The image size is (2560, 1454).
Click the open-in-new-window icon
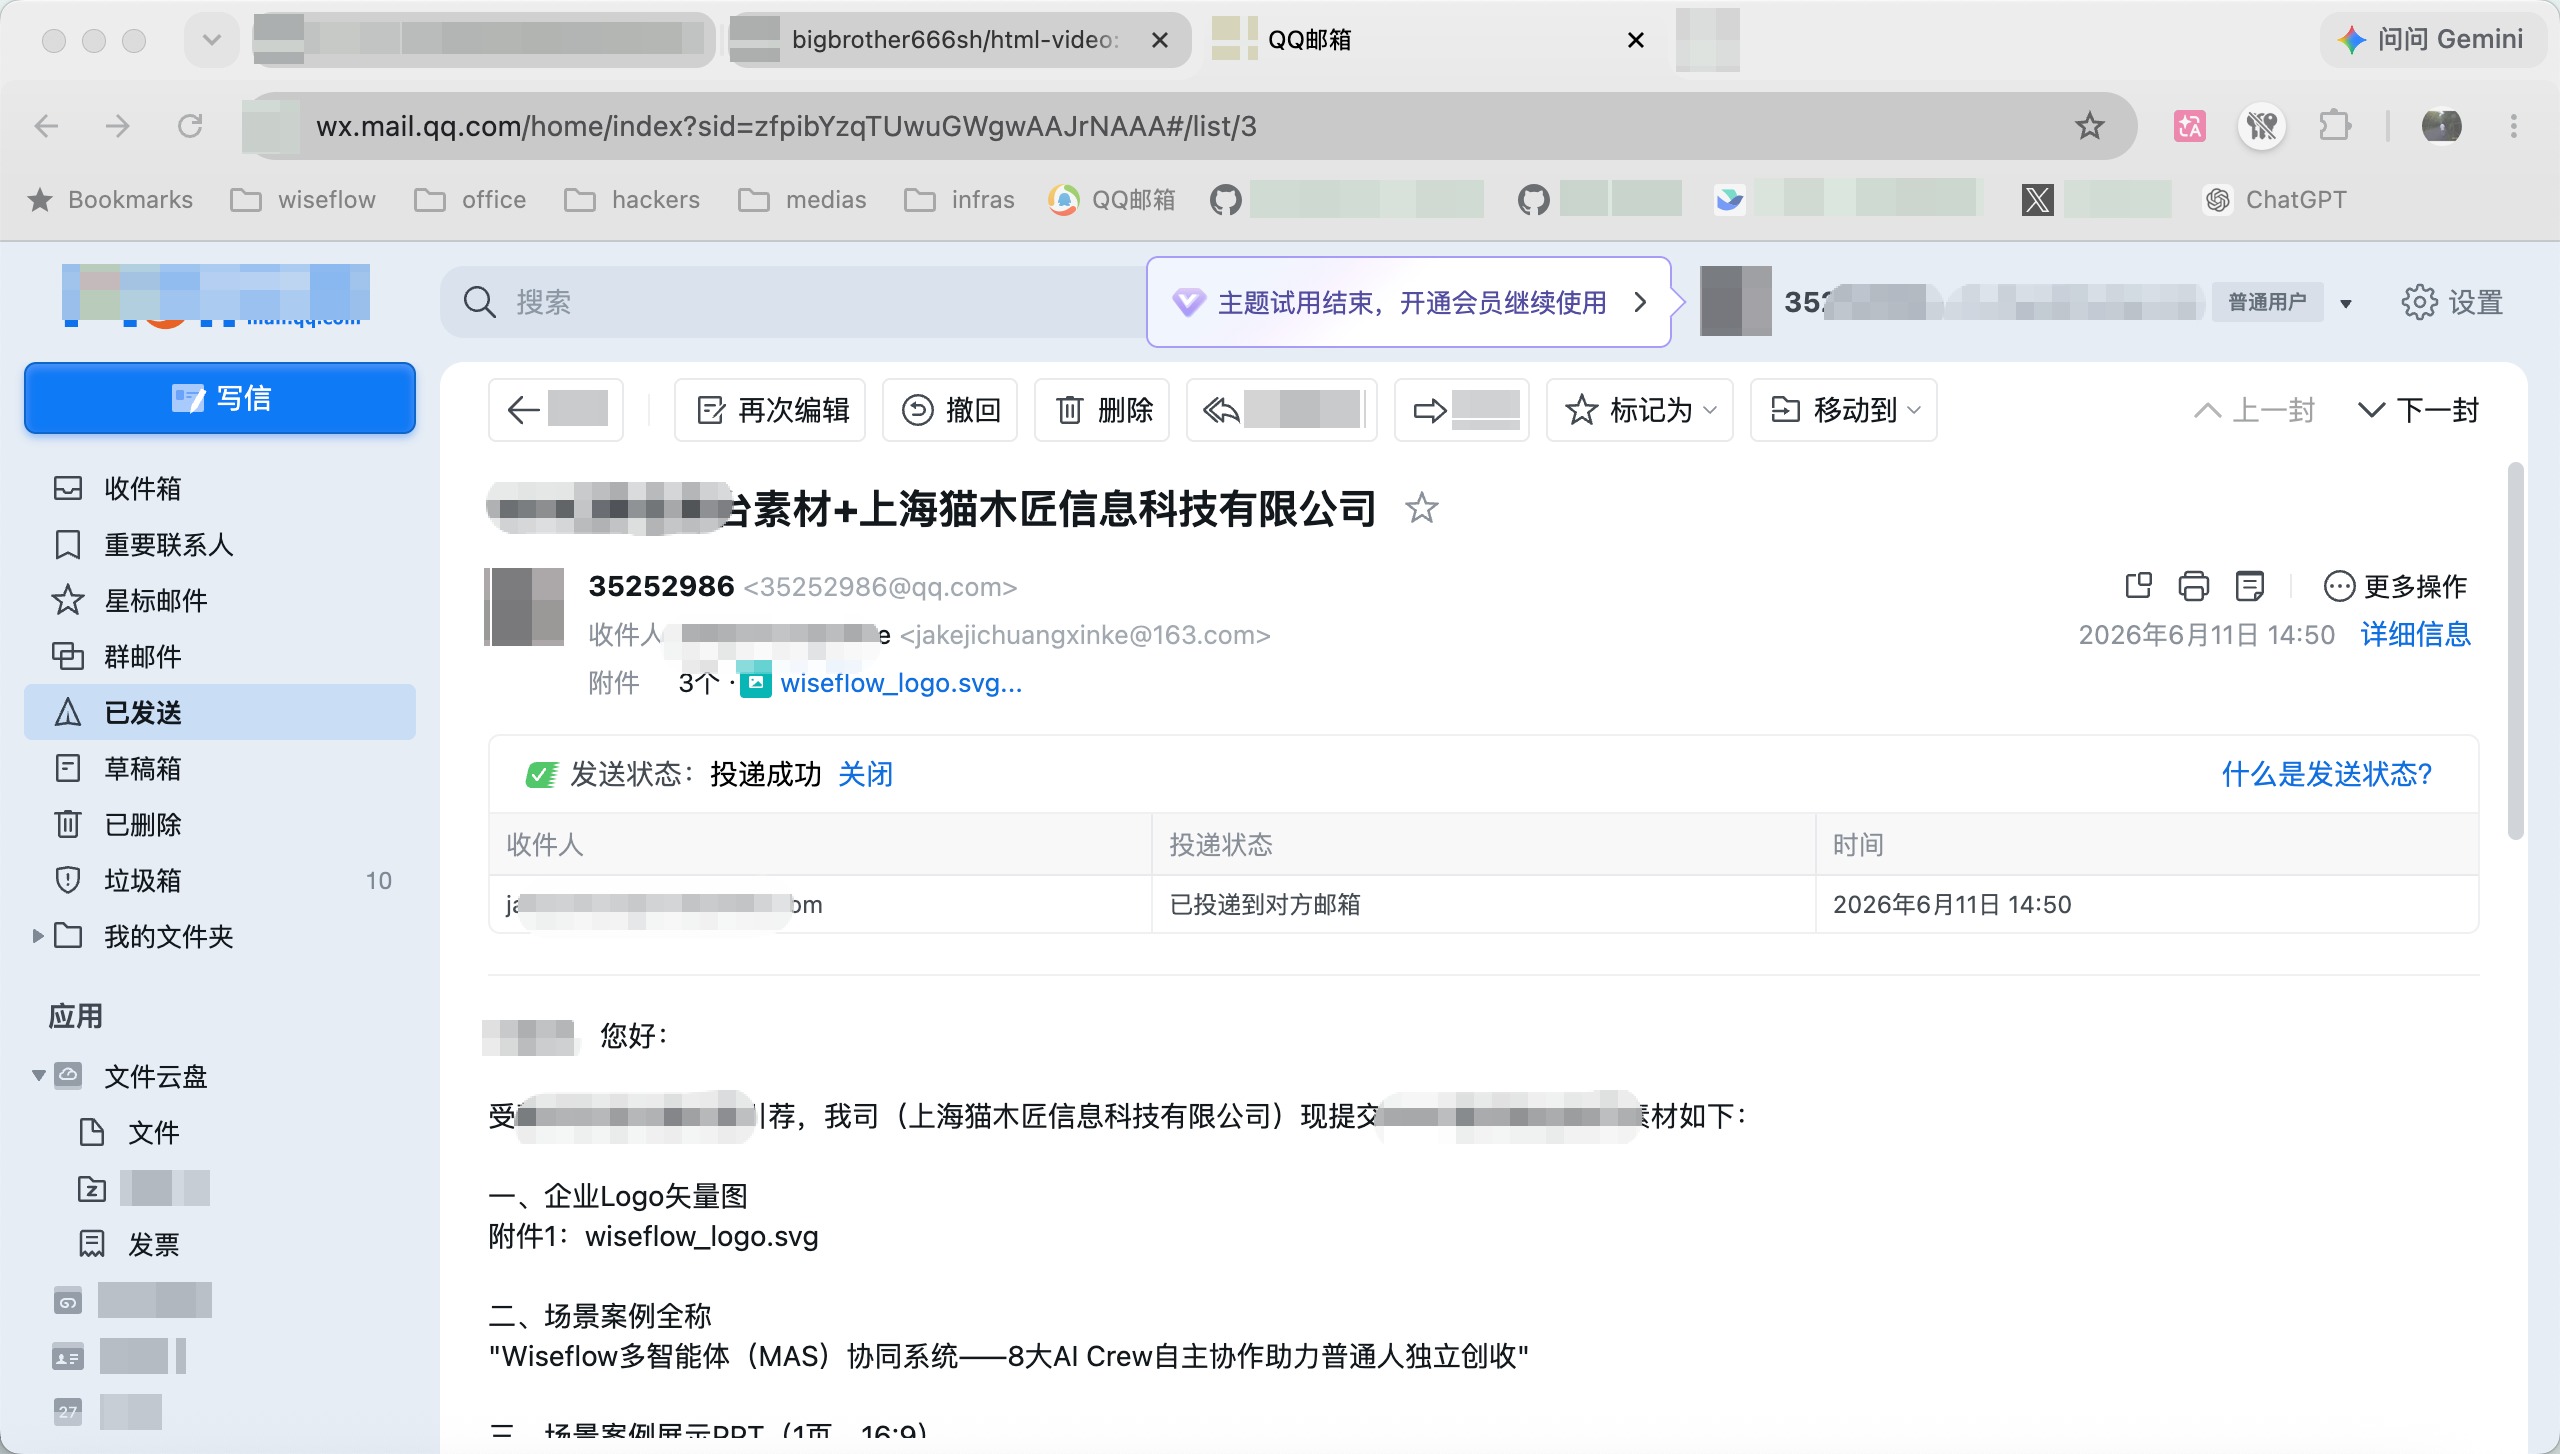(2138, 585)
